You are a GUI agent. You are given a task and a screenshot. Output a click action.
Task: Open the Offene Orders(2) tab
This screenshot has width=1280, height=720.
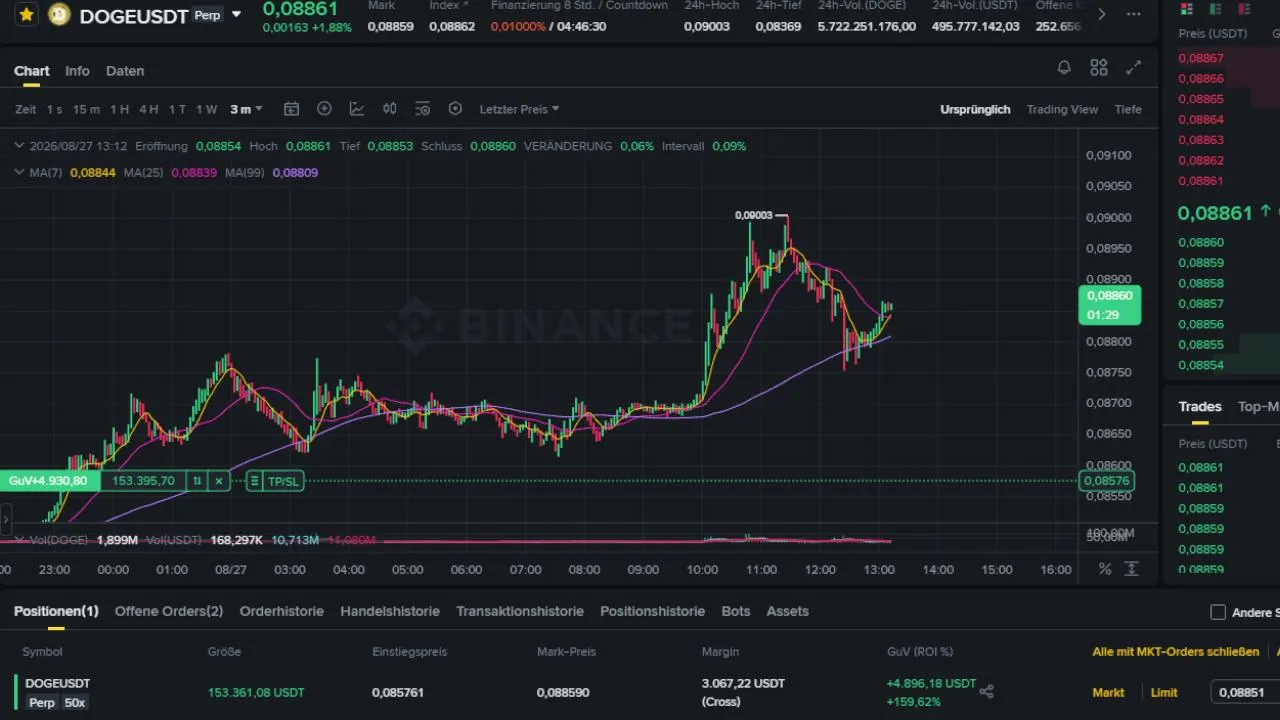(169, 611)
